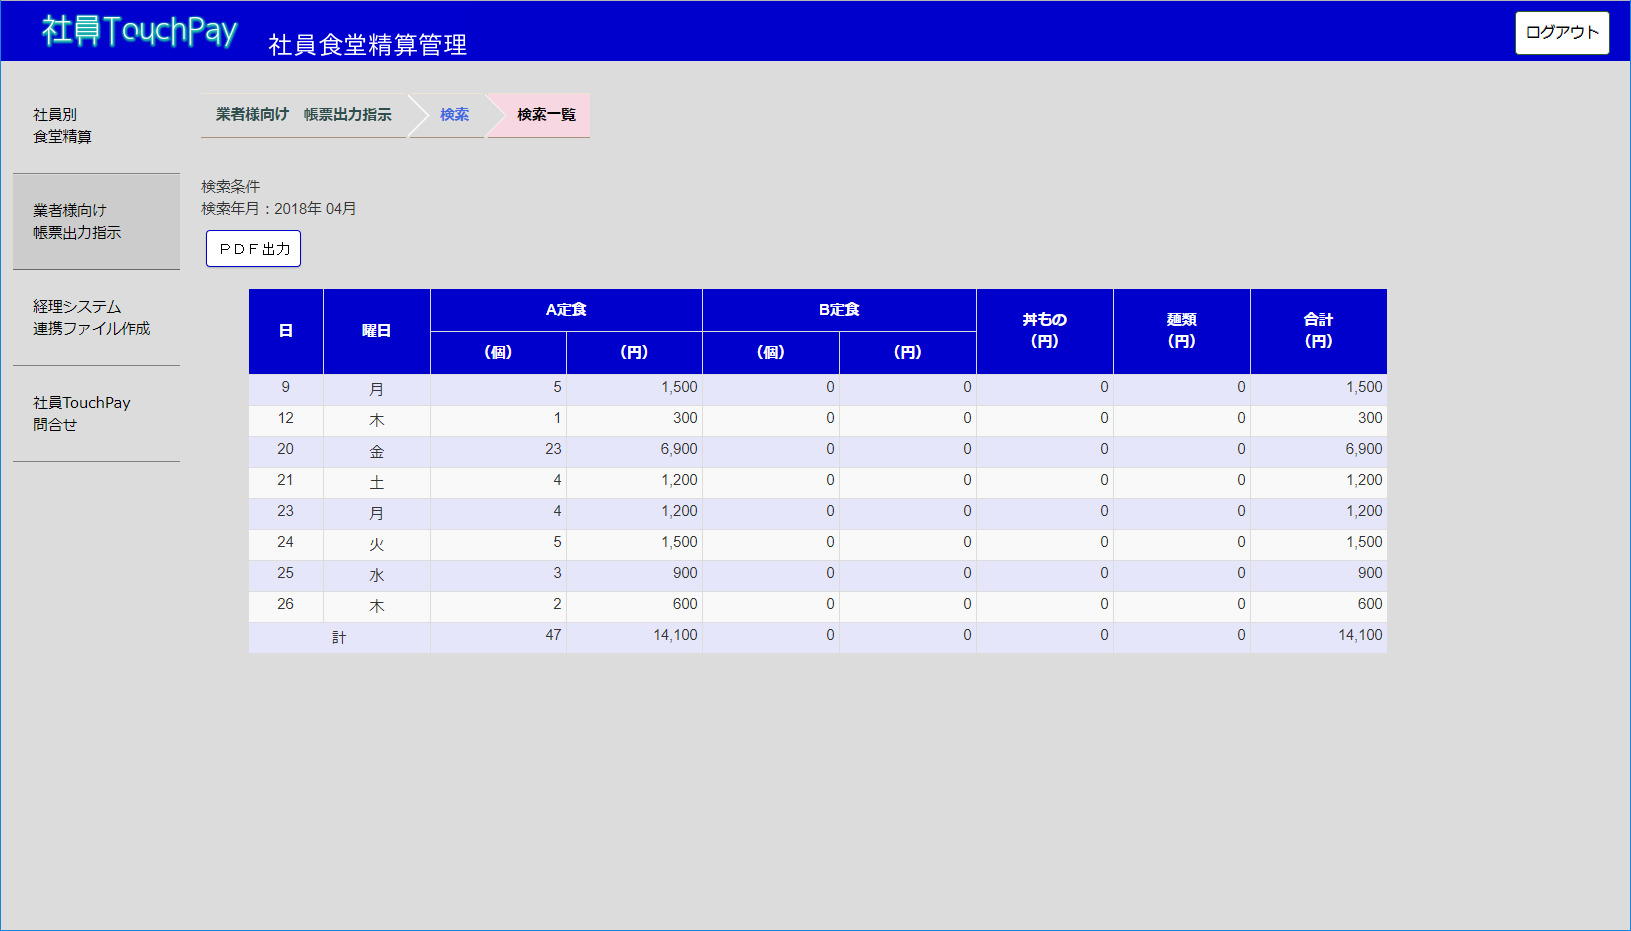
Task: Click the 曜日 column header
Action: tap(377, 331)
